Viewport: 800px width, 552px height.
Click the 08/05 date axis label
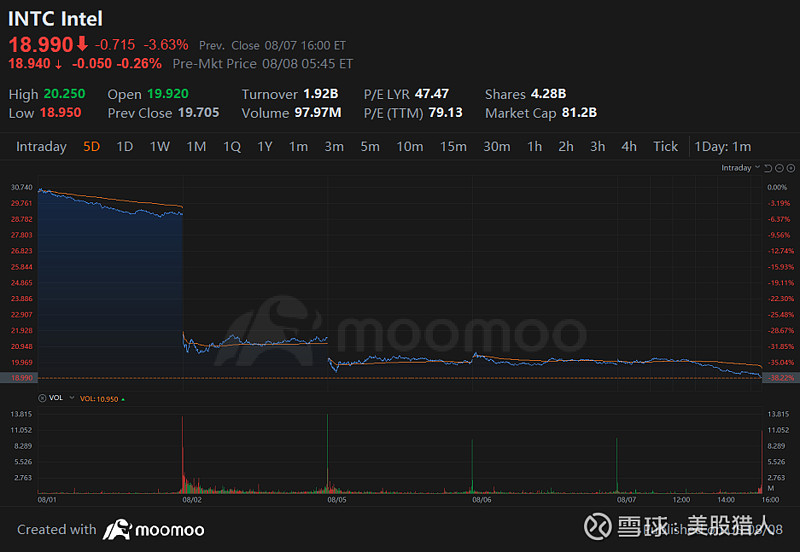click(x=337, y=500)
